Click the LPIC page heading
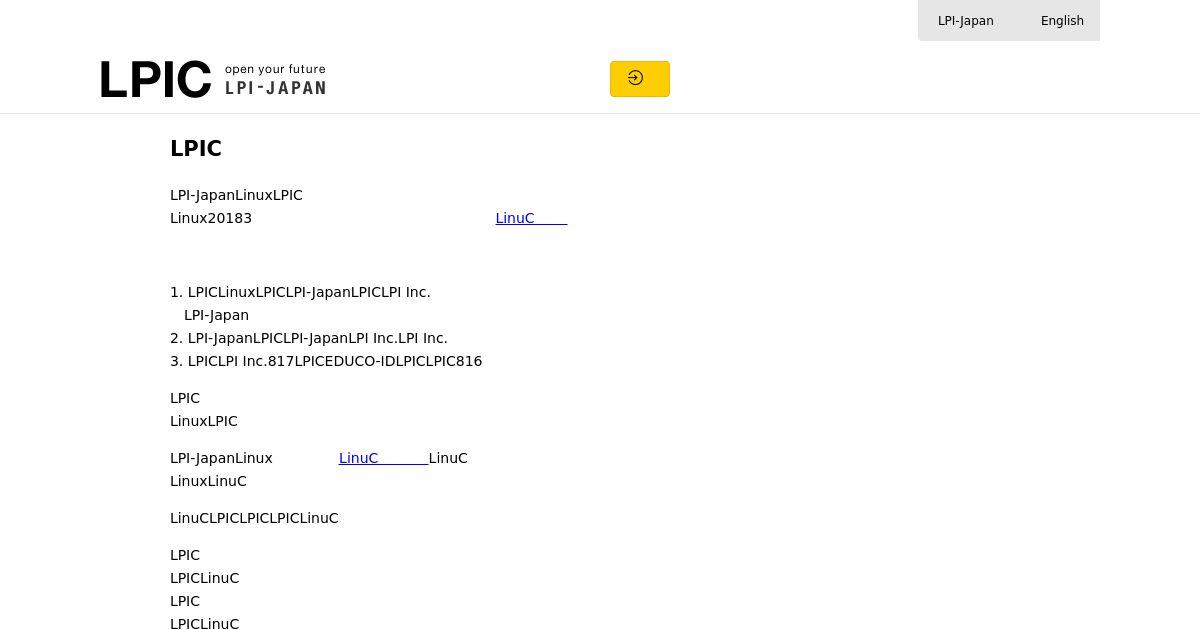1200x630 pixels. pyautogui.click(x=196, y=148)
